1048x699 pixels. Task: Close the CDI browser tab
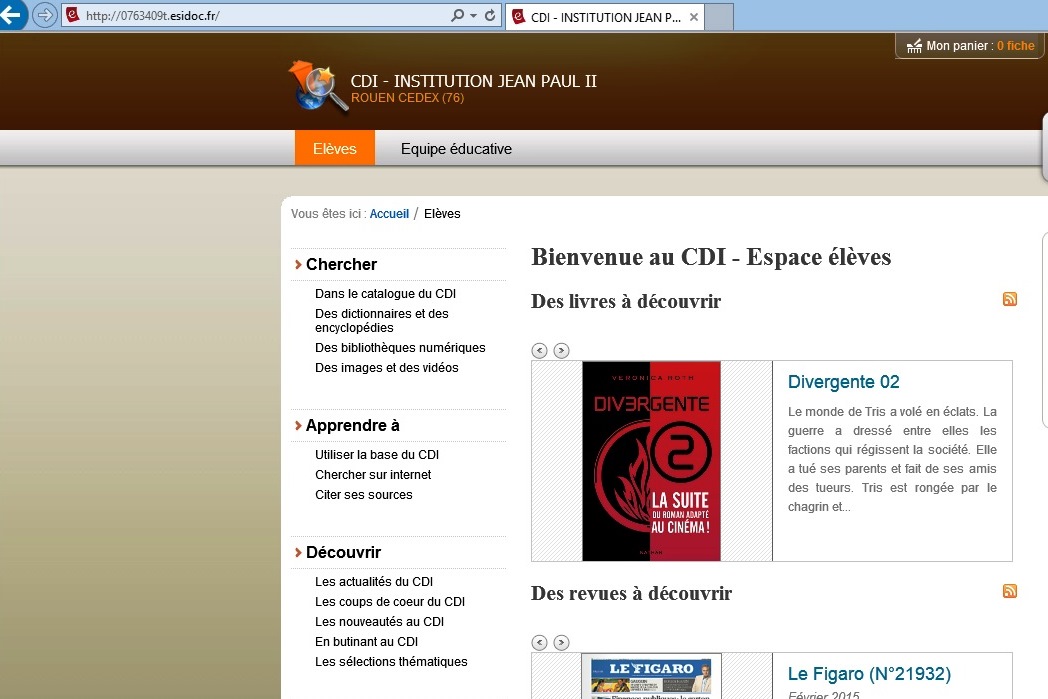click(x=694, y=17)
